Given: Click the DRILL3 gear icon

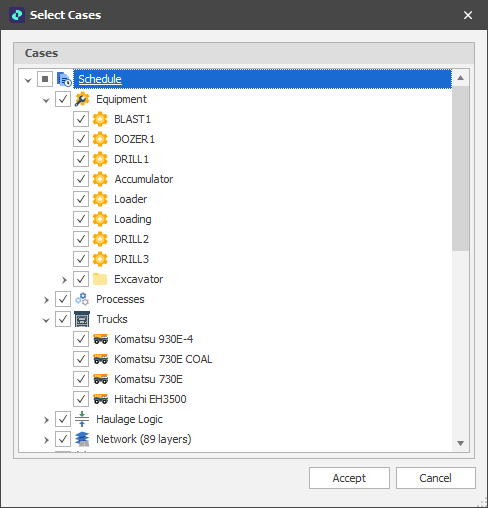Looking at the screenshot, I should pyautogui.click(x=100, y=259).
